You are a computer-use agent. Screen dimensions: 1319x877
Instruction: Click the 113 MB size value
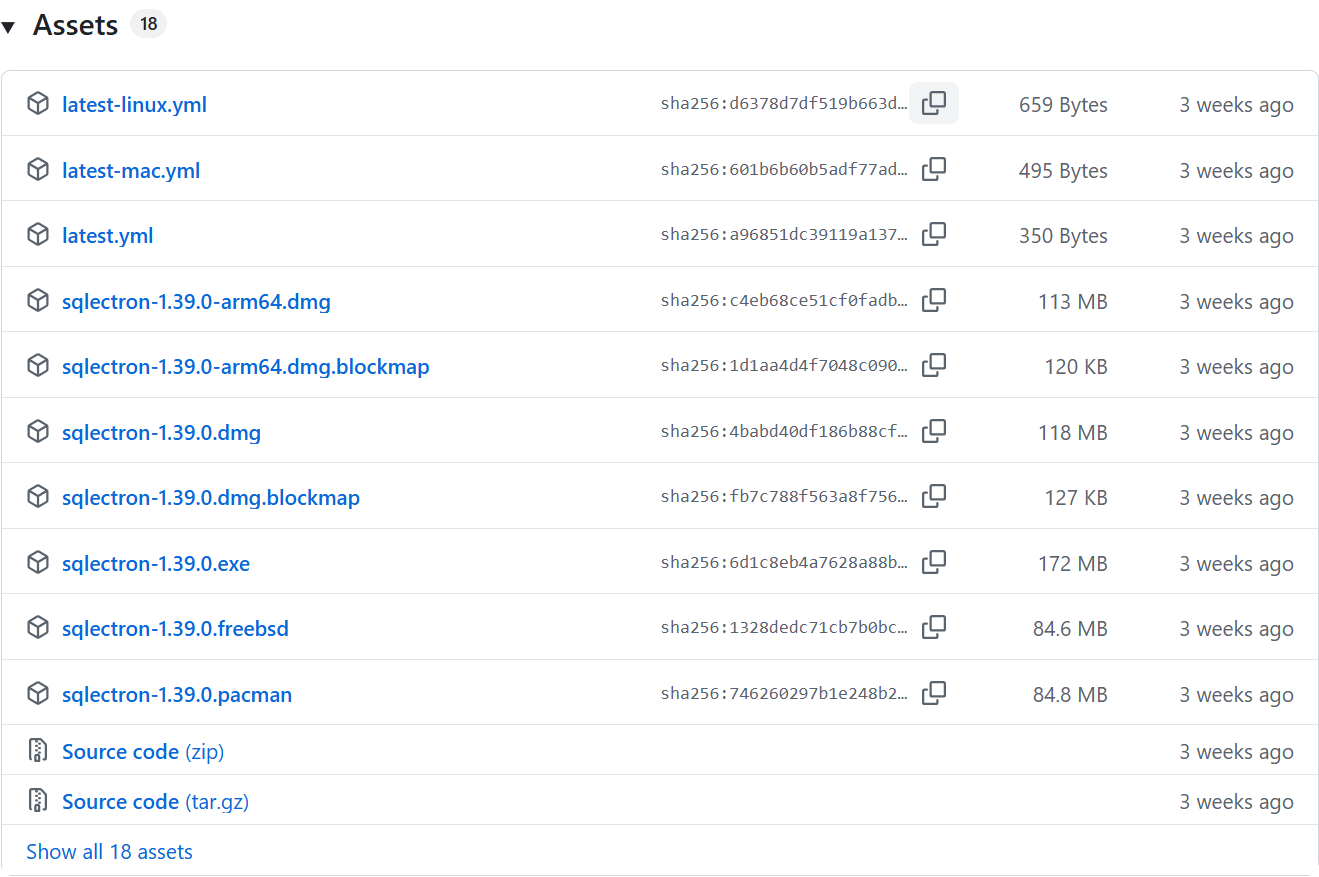point(1073,302)
